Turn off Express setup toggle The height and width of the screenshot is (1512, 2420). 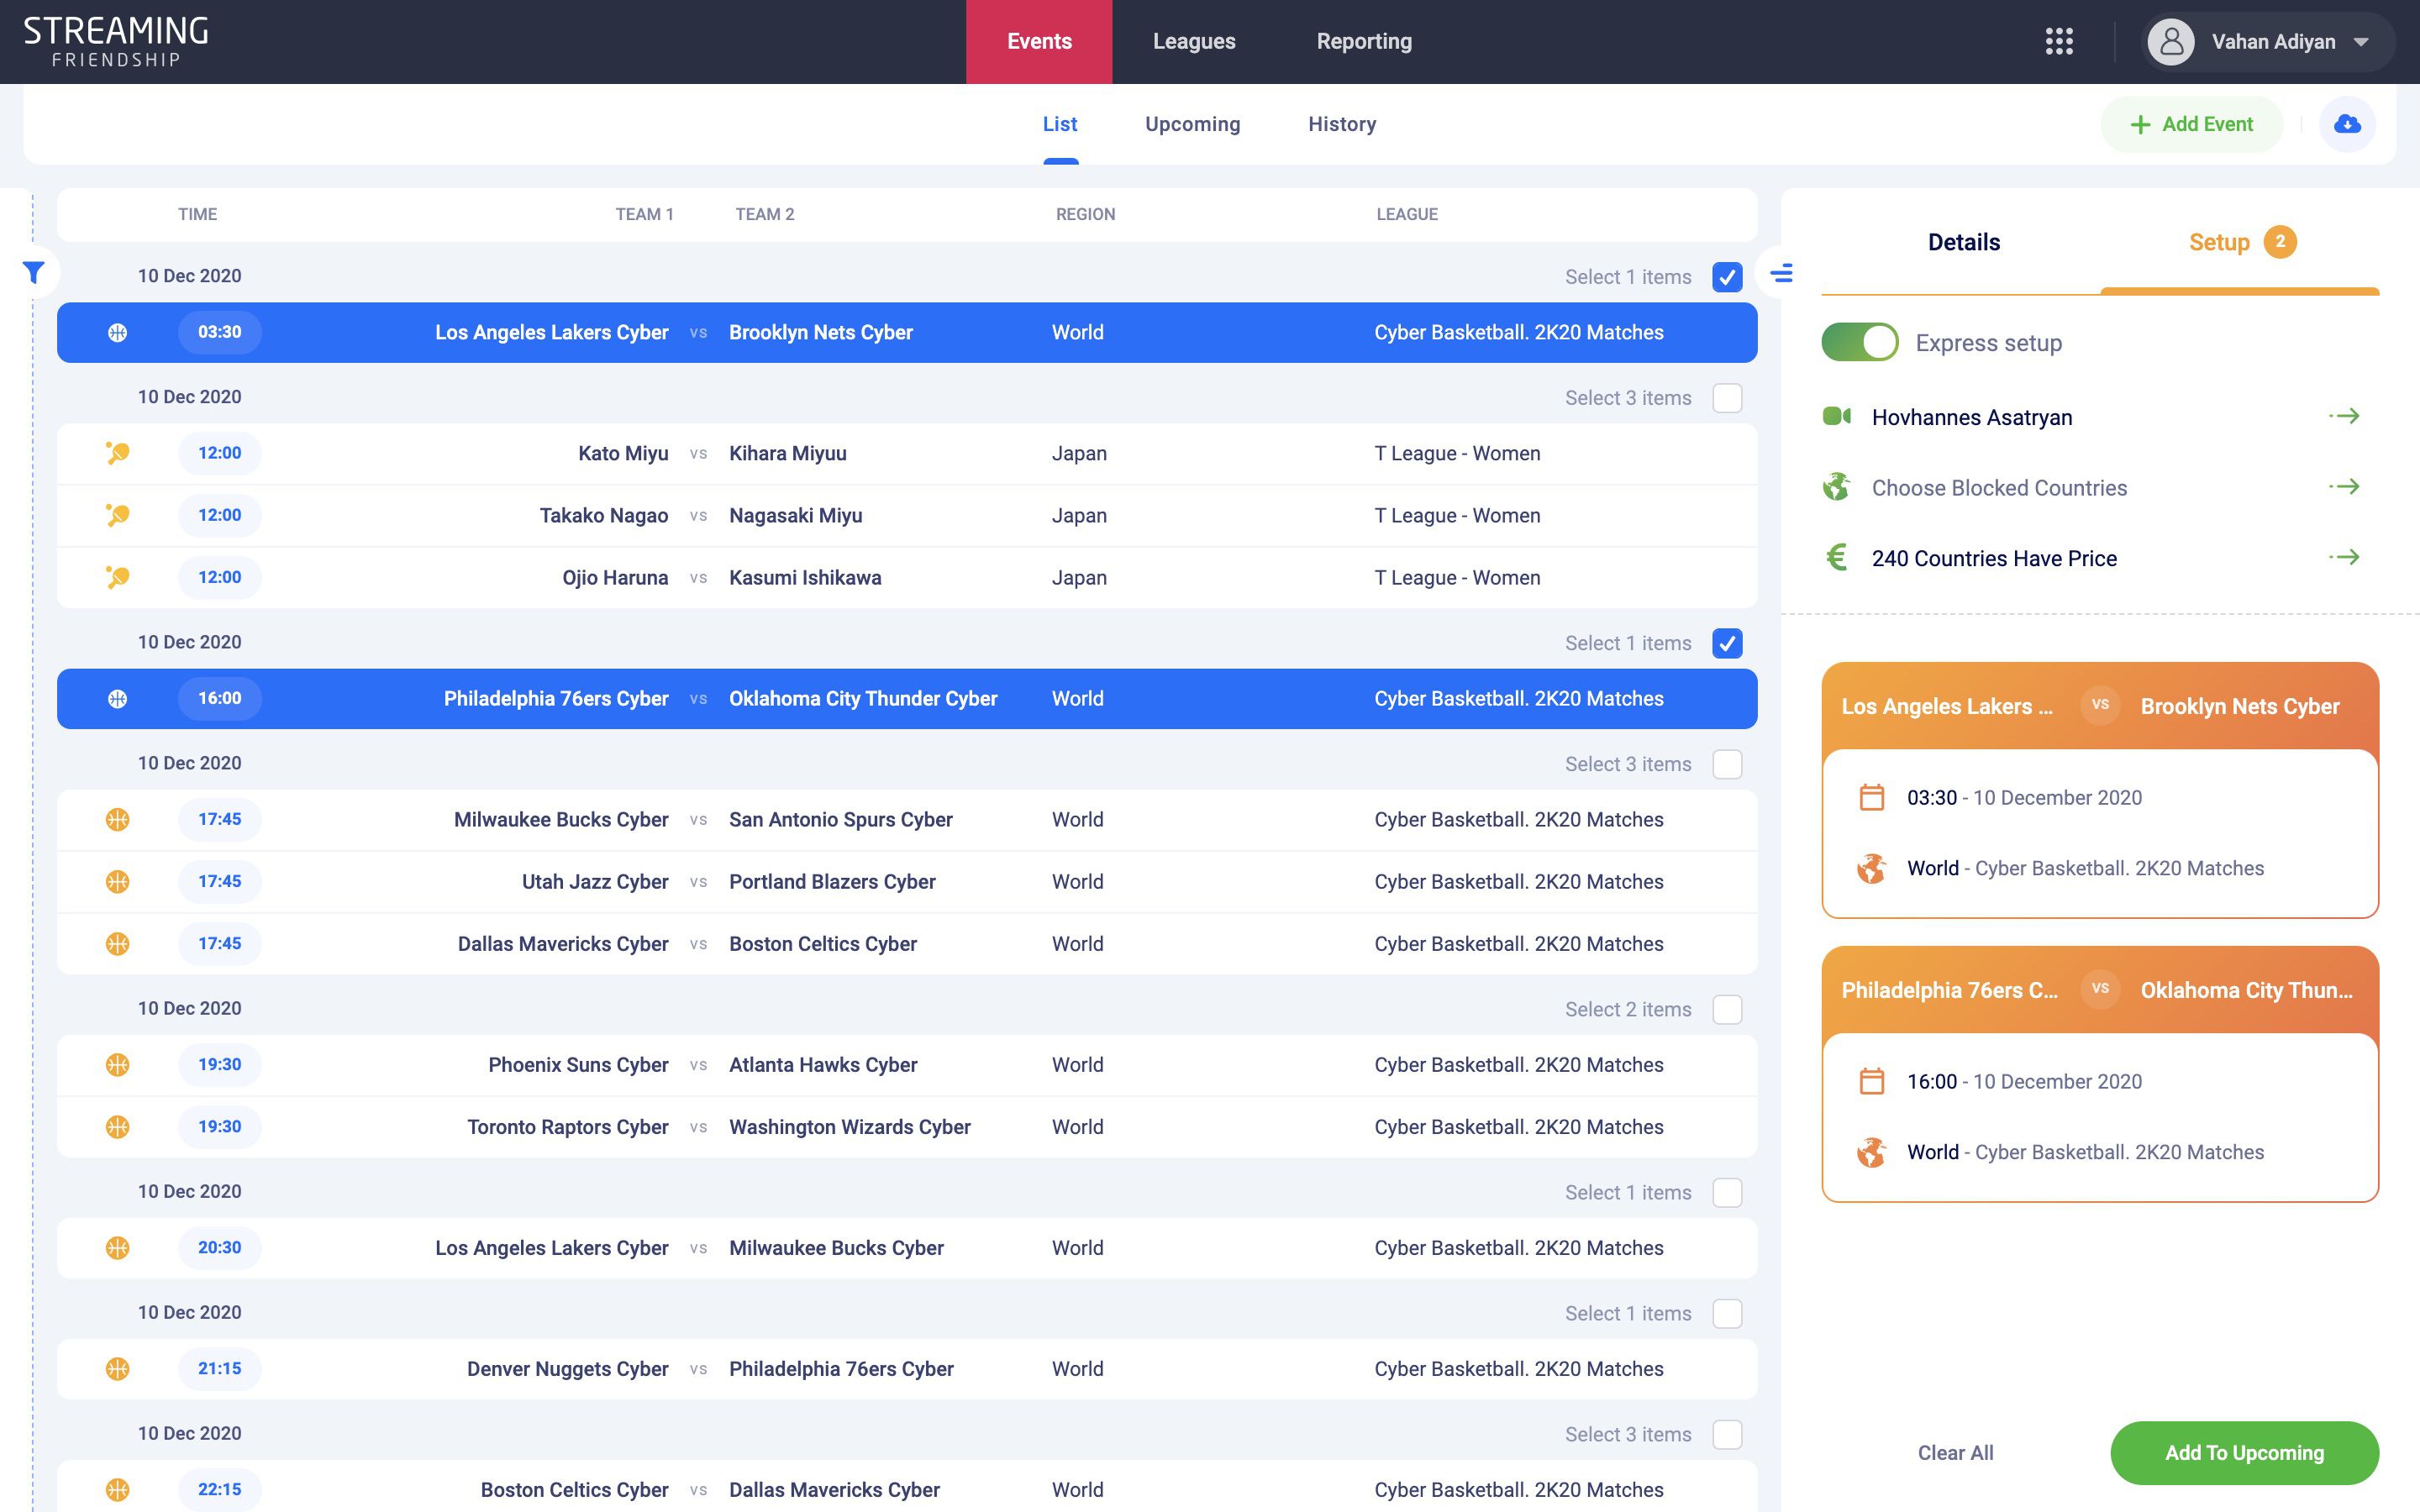point(1859,342)
